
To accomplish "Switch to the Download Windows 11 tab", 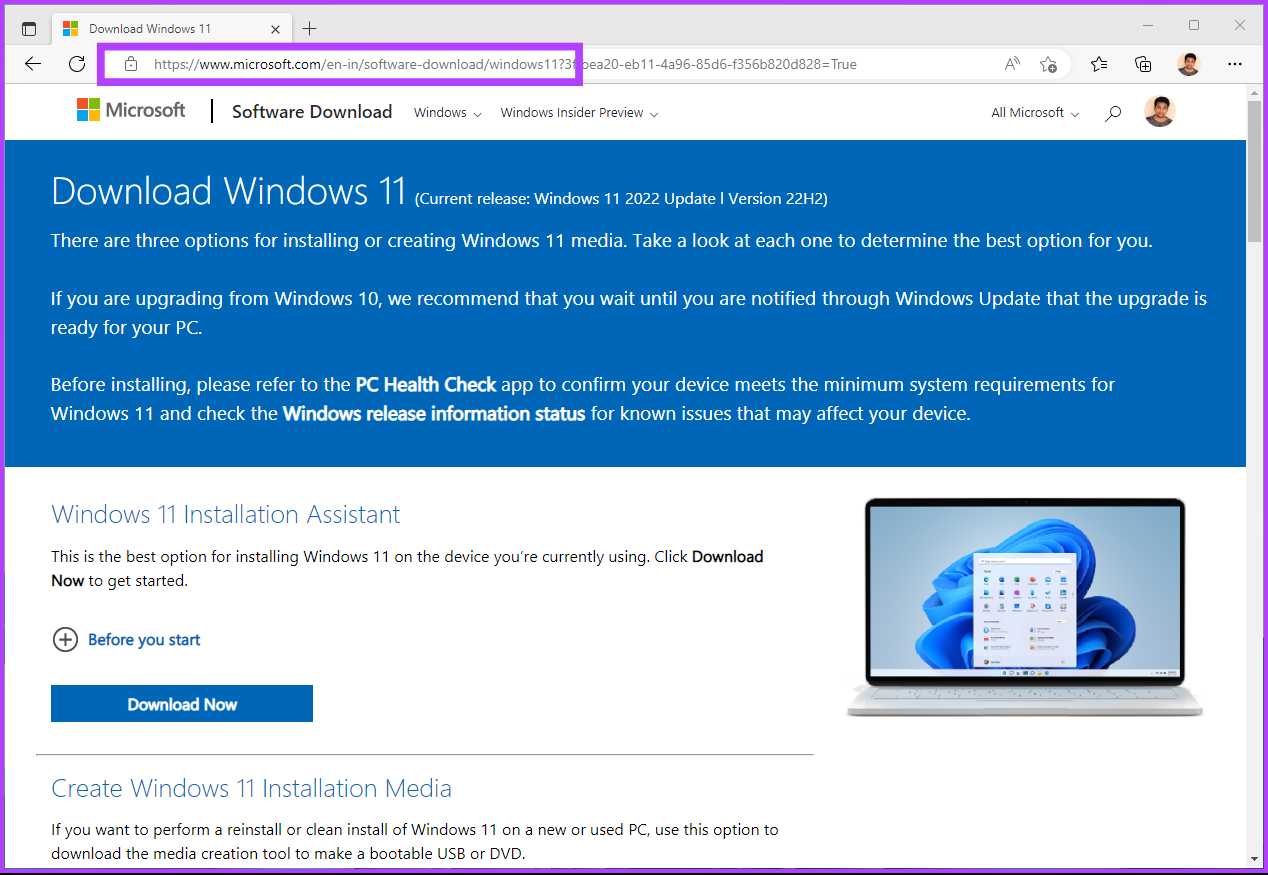I will pyautogui.click(x=160, y=28).
